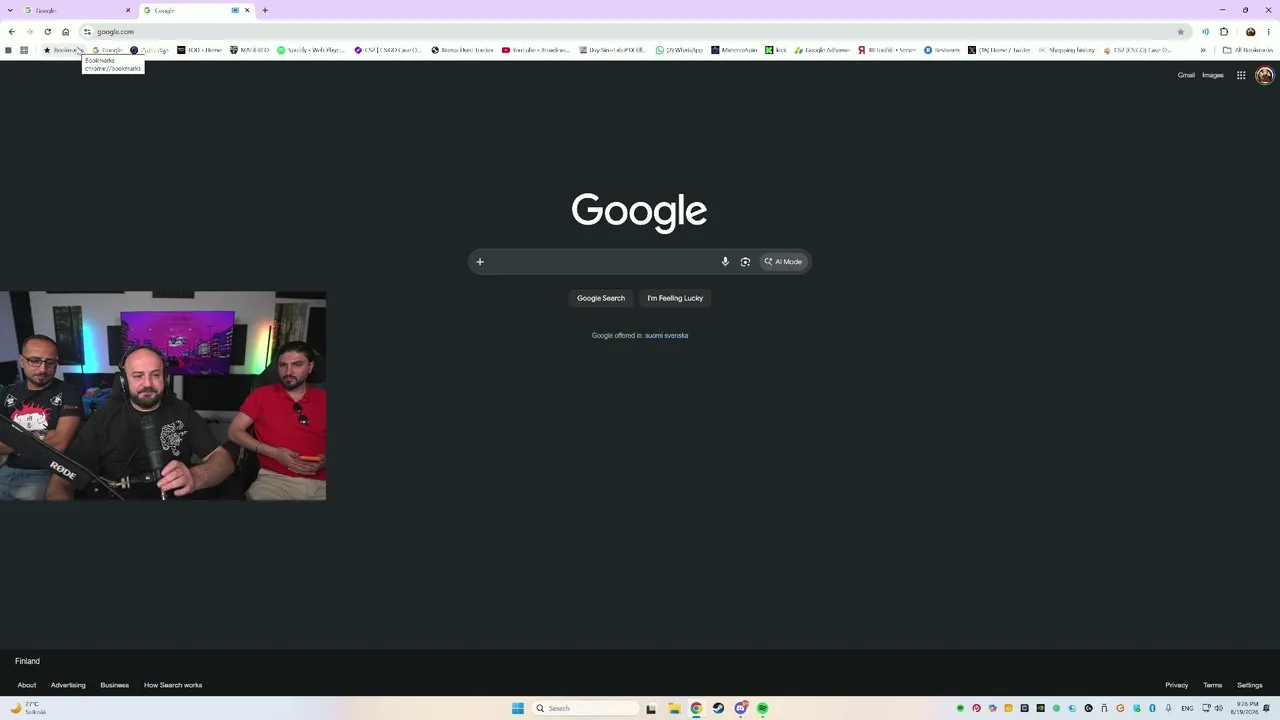1280x720 pixels.
Task: Switch Google language to svenska
Action: tap(677, 336)
